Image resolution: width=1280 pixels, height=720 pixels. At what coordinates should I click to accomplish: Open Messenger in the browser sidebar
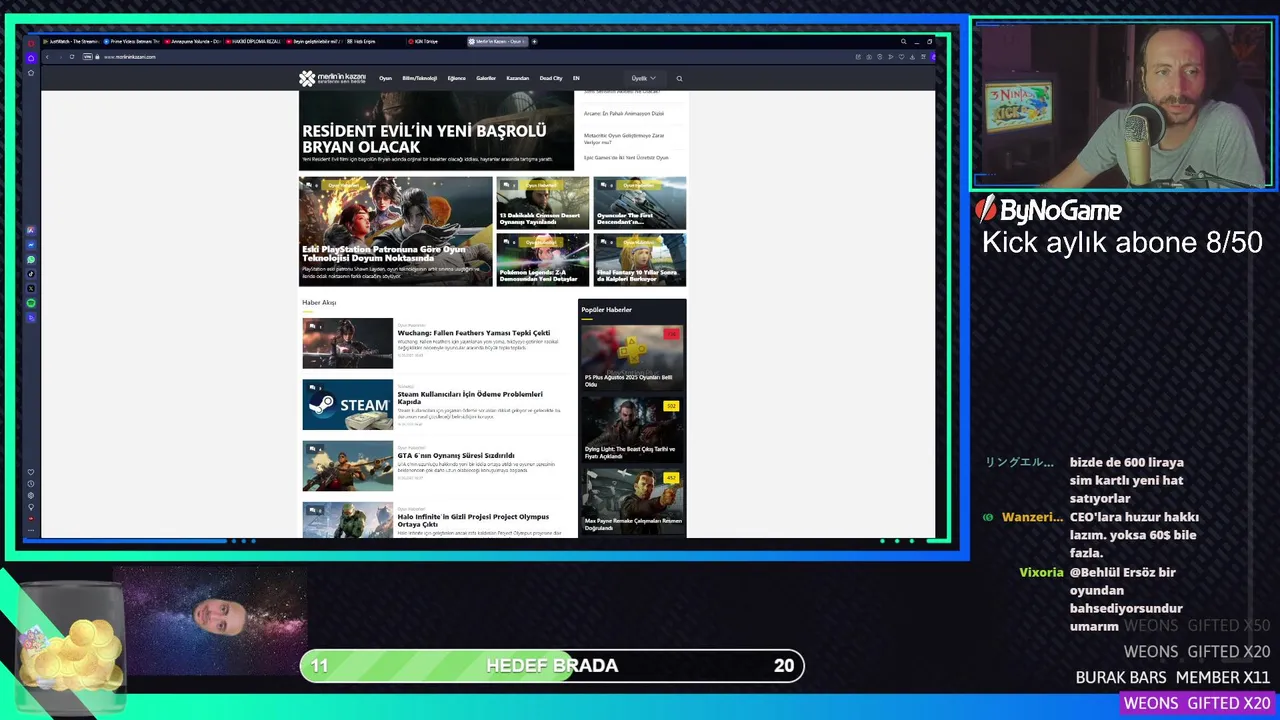click(31, 245)
